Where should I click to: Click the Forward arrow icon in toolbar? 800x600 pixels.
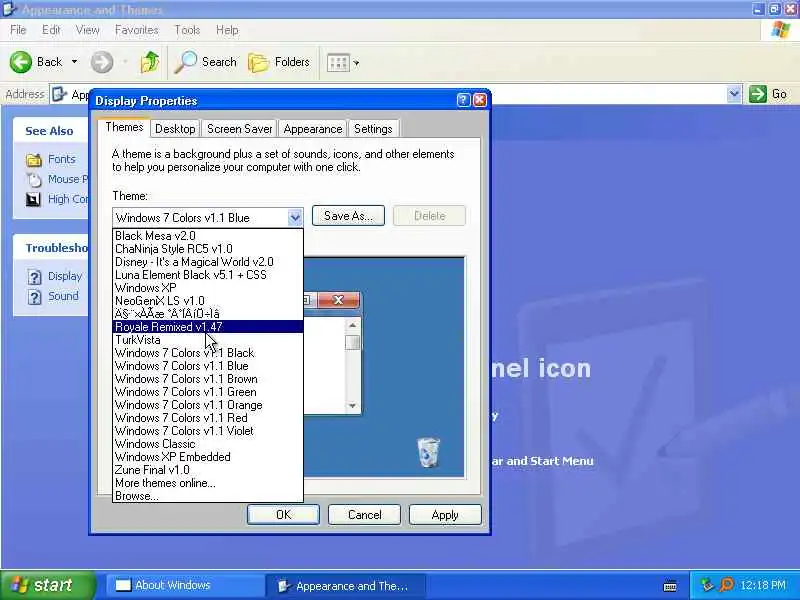(x=102, y=62)
